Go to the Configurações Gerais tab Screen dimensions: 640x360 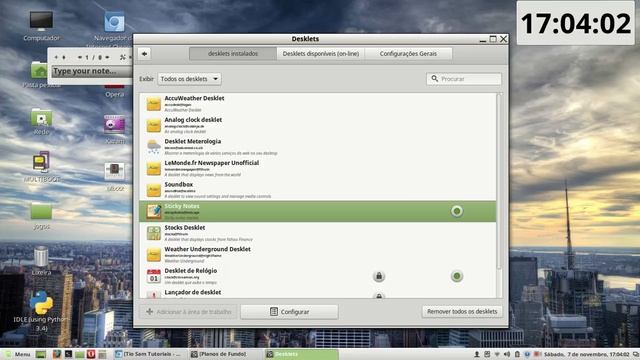408,53
